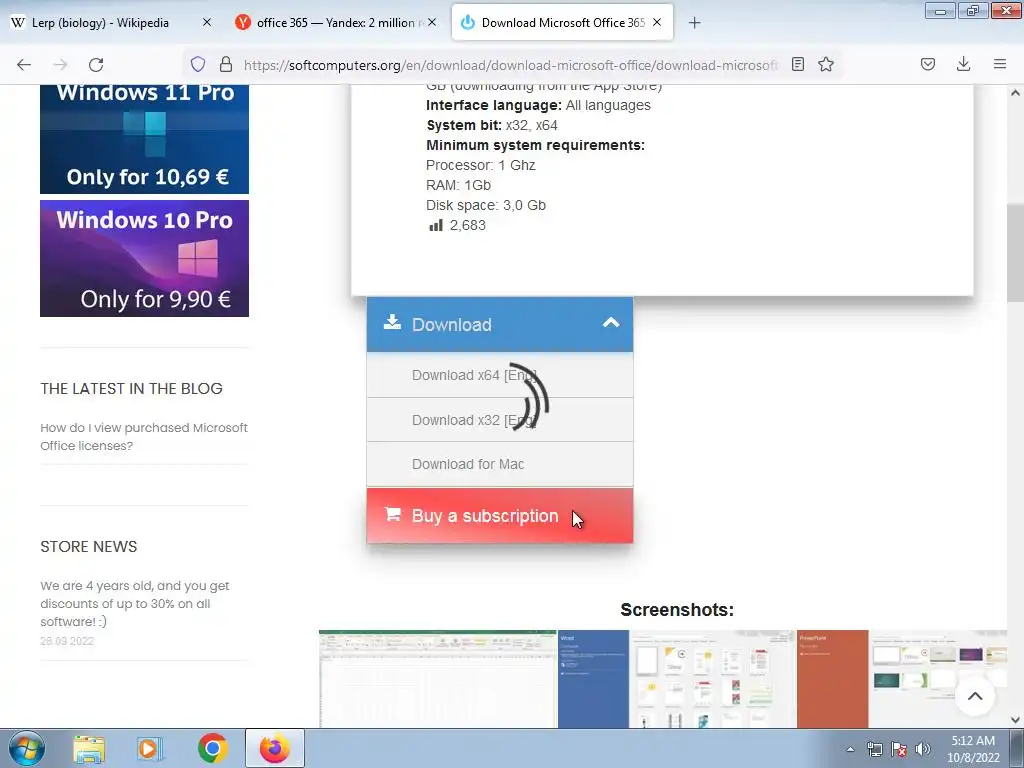This screenshot has width=1024, height=768.
Task: Open the Windows 10 Pro banner ad
Action: [144, 258]
